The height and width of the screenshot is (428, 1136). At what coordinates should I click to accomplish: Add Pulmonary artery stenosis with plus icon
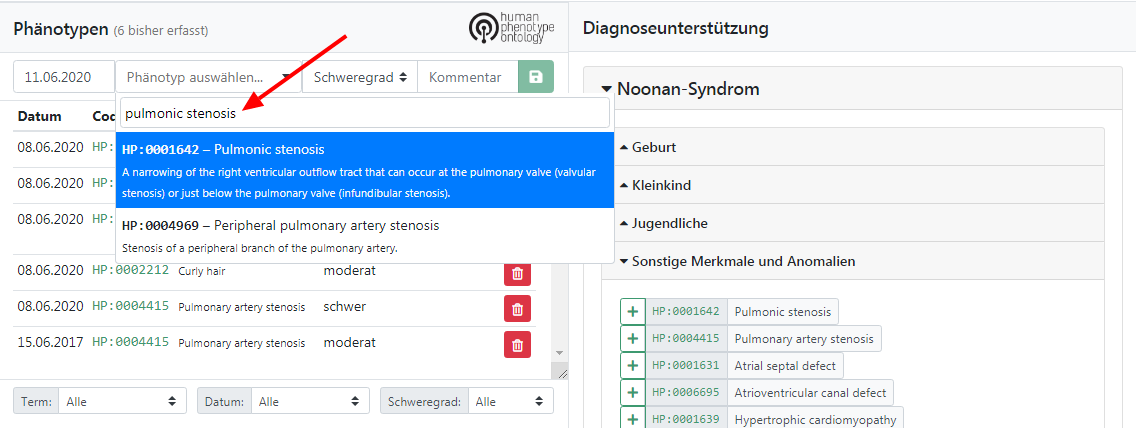click(632, 338)
